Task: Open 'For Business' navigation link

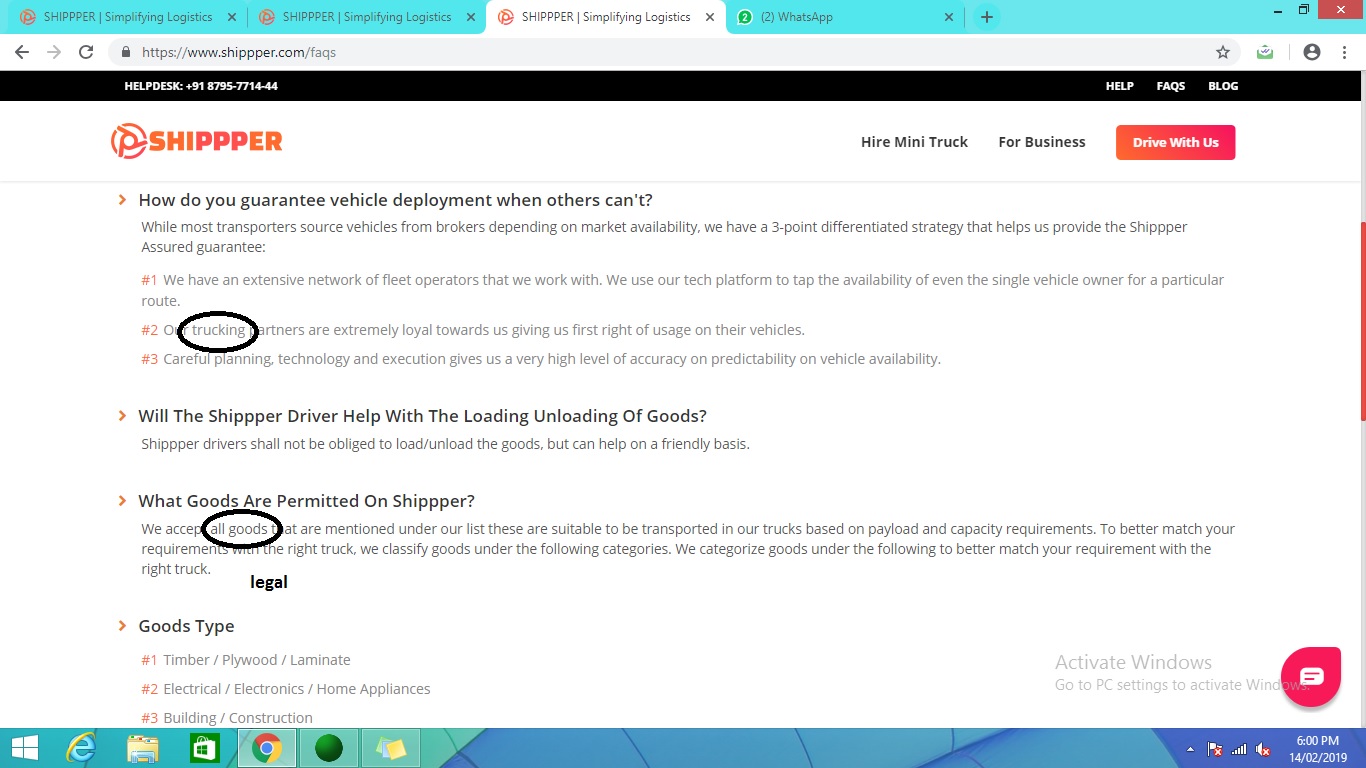Action: pyautogui.click(x=1041, y=142)
